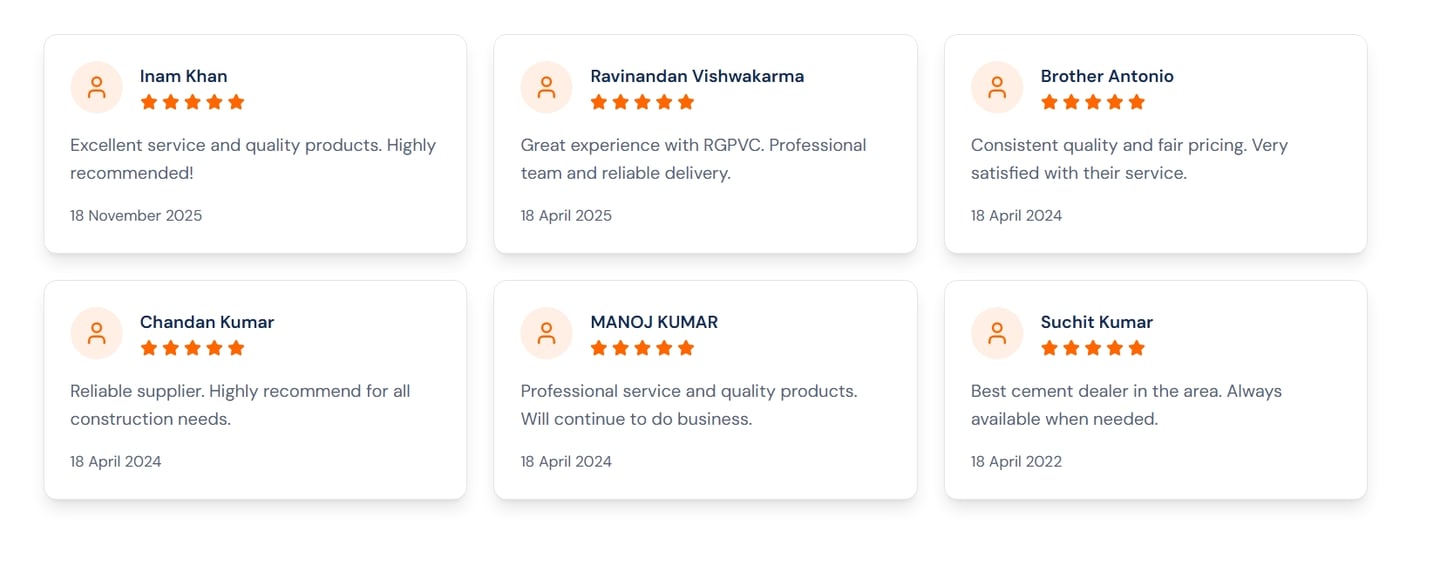The height and width of the screenshot is (587, 1440).
Task: Click the date 18 November 2025
Action: click(x=136, y=215)
